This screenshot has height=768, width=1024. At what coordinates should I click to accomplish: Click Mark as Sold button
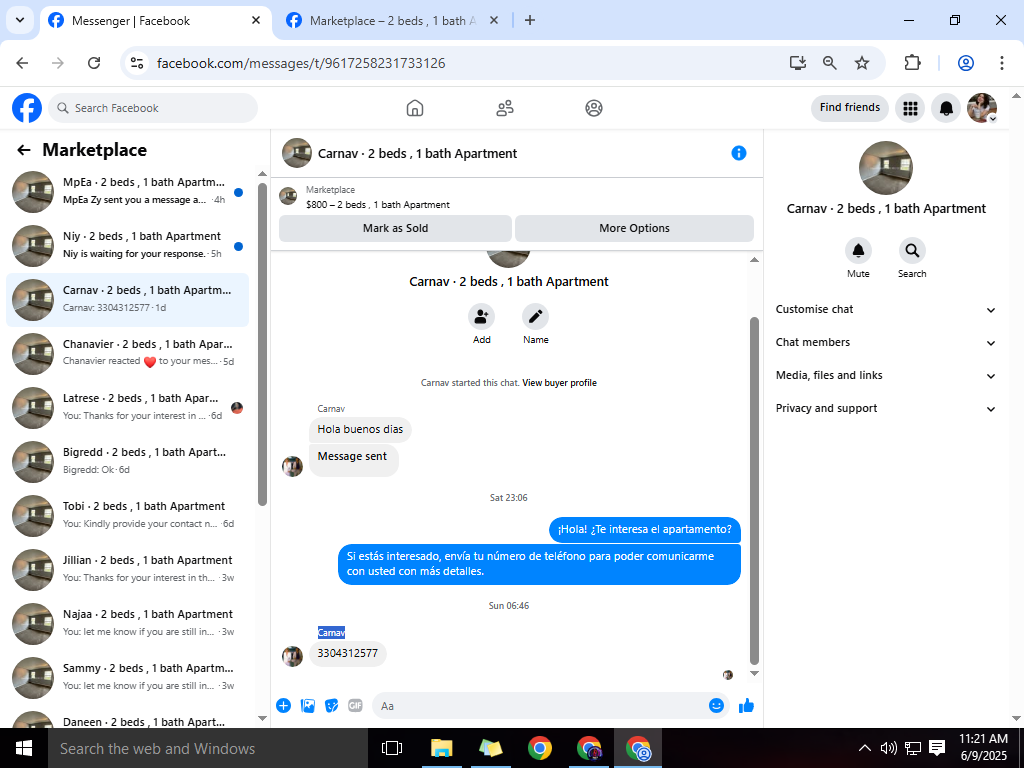point(395,229)
